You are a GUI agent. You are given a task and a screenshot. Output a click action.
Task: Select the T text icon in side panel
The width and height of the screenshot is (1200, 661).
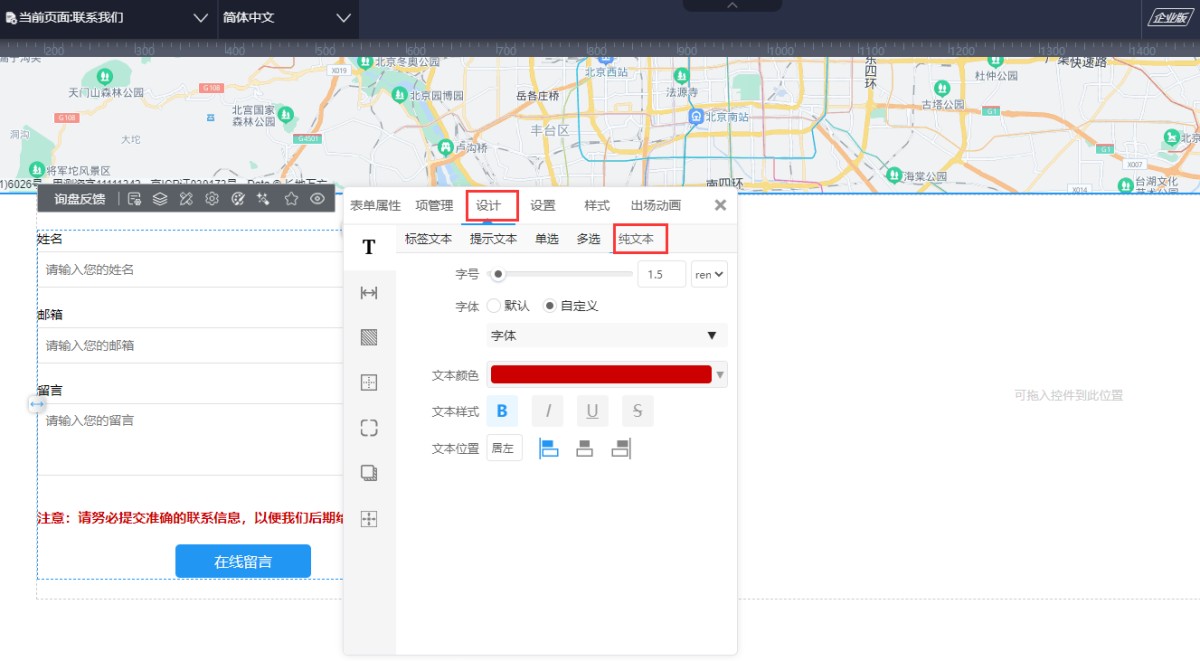pyautogui.click(x=369, y=247)
